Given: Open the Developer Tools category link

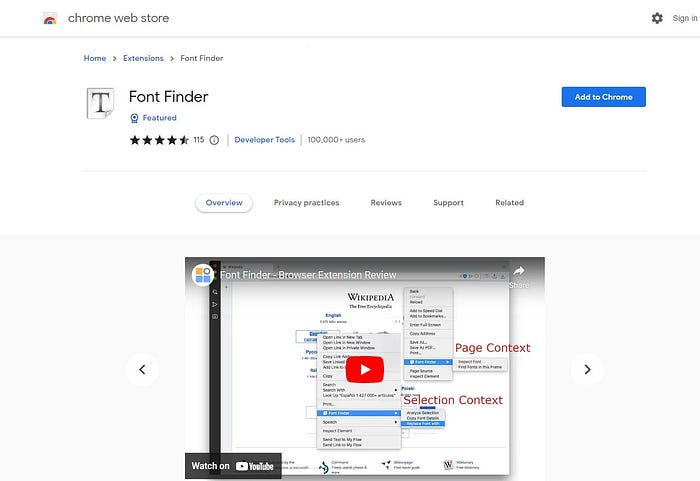Looking at the screenshot, I should (265, 140).
